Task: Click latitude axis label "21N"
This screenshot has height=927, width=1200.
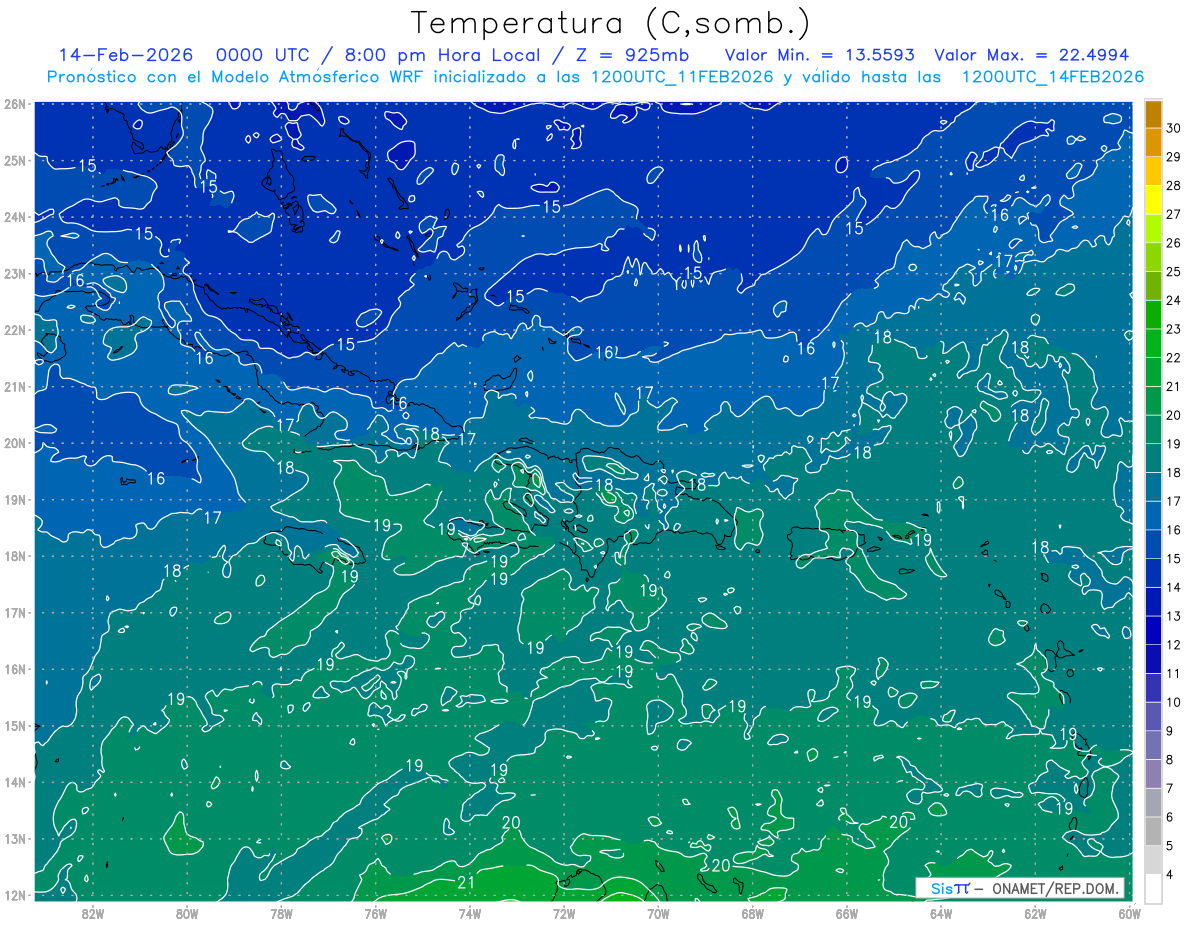Action: click(x=15, y=387)
